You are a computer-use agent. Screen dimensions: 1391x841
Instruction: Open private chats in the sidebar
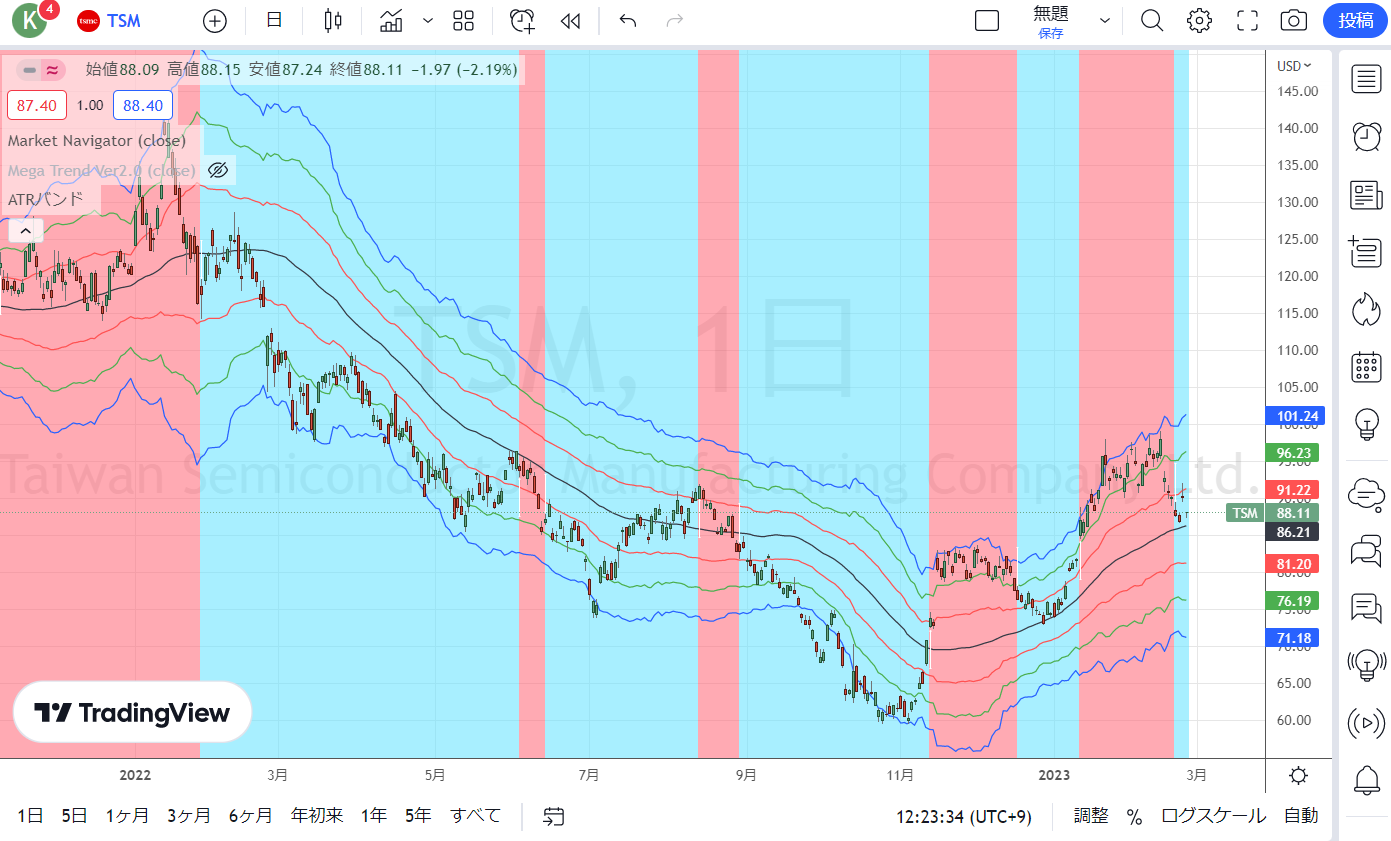[1366, 550]
